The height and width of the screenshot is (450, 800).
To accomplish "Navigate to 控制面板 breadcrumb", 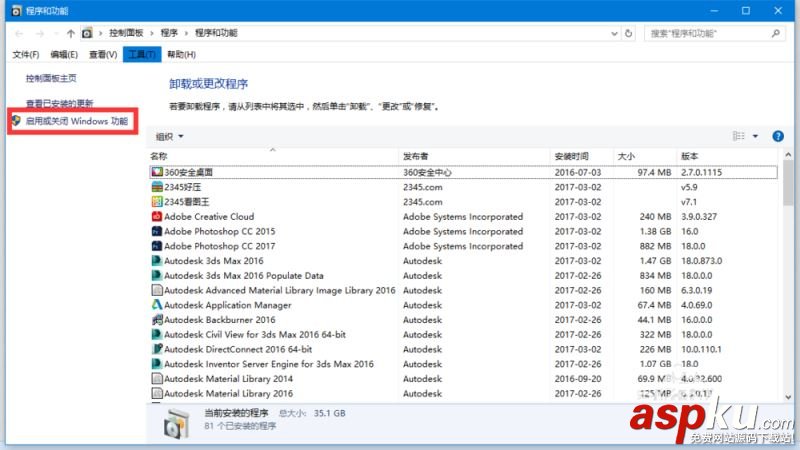I will click(126, 33).
